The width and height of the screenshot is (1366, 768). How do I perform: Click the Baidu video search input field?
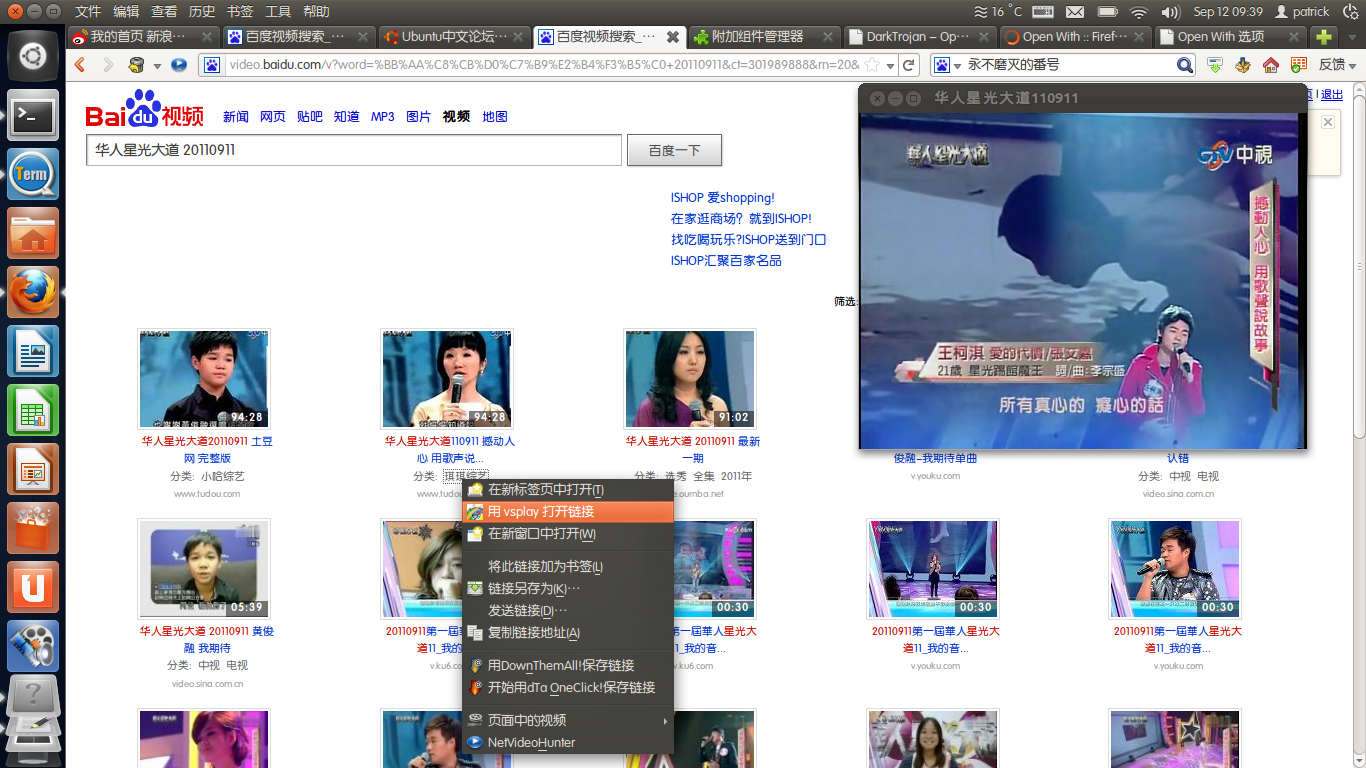click(x=354, y=151)
